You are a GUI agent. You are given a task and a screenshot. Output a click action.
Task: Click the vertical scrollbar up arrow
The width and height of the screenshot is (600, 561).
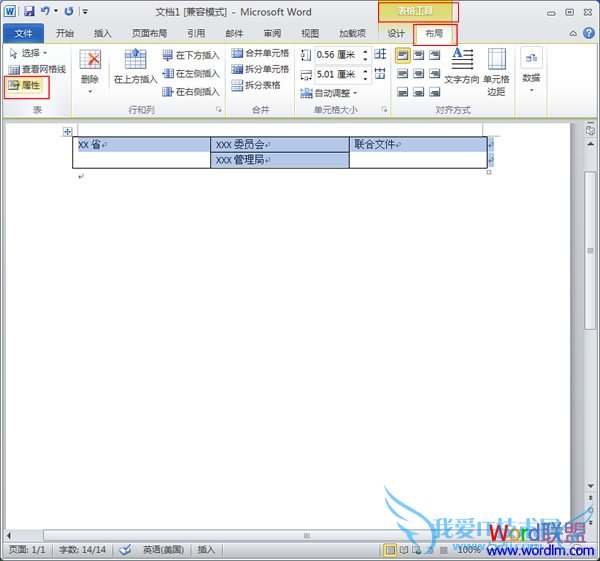(590, 144)
